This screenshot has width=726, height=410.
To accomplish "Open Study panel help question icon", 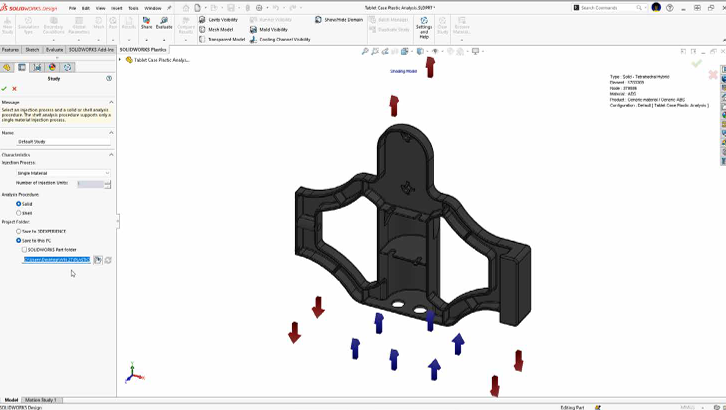I will (109, 79).
